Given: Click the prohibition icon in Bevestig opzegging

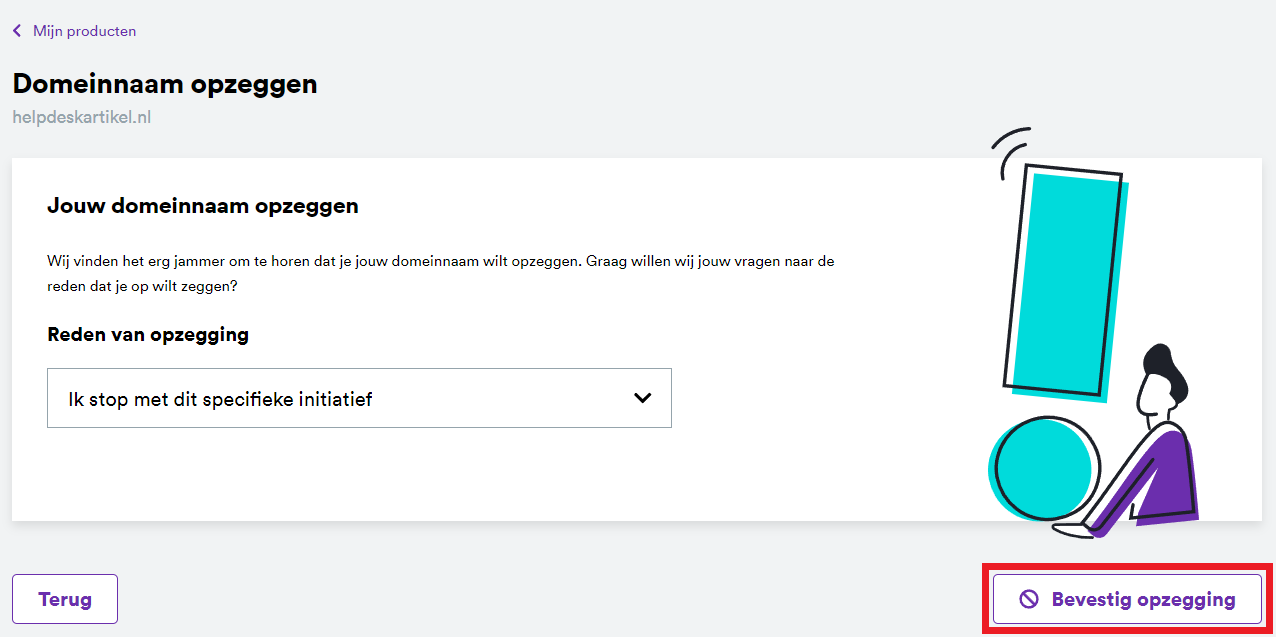Looking at the screenshot, I should tap(1029, 600).
